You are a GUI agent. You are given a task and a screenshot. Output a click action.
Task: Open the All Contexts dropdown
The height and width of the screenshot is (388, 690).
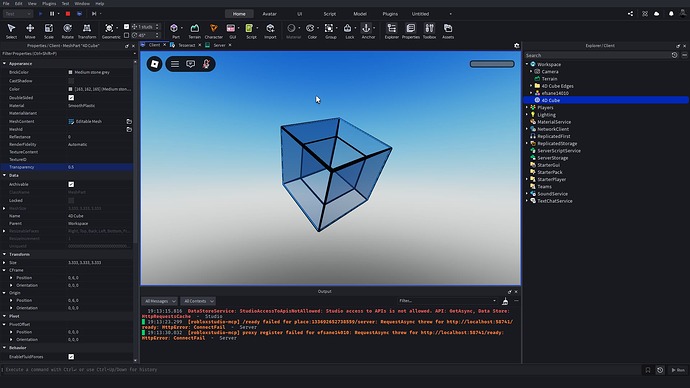click(198, 301)
